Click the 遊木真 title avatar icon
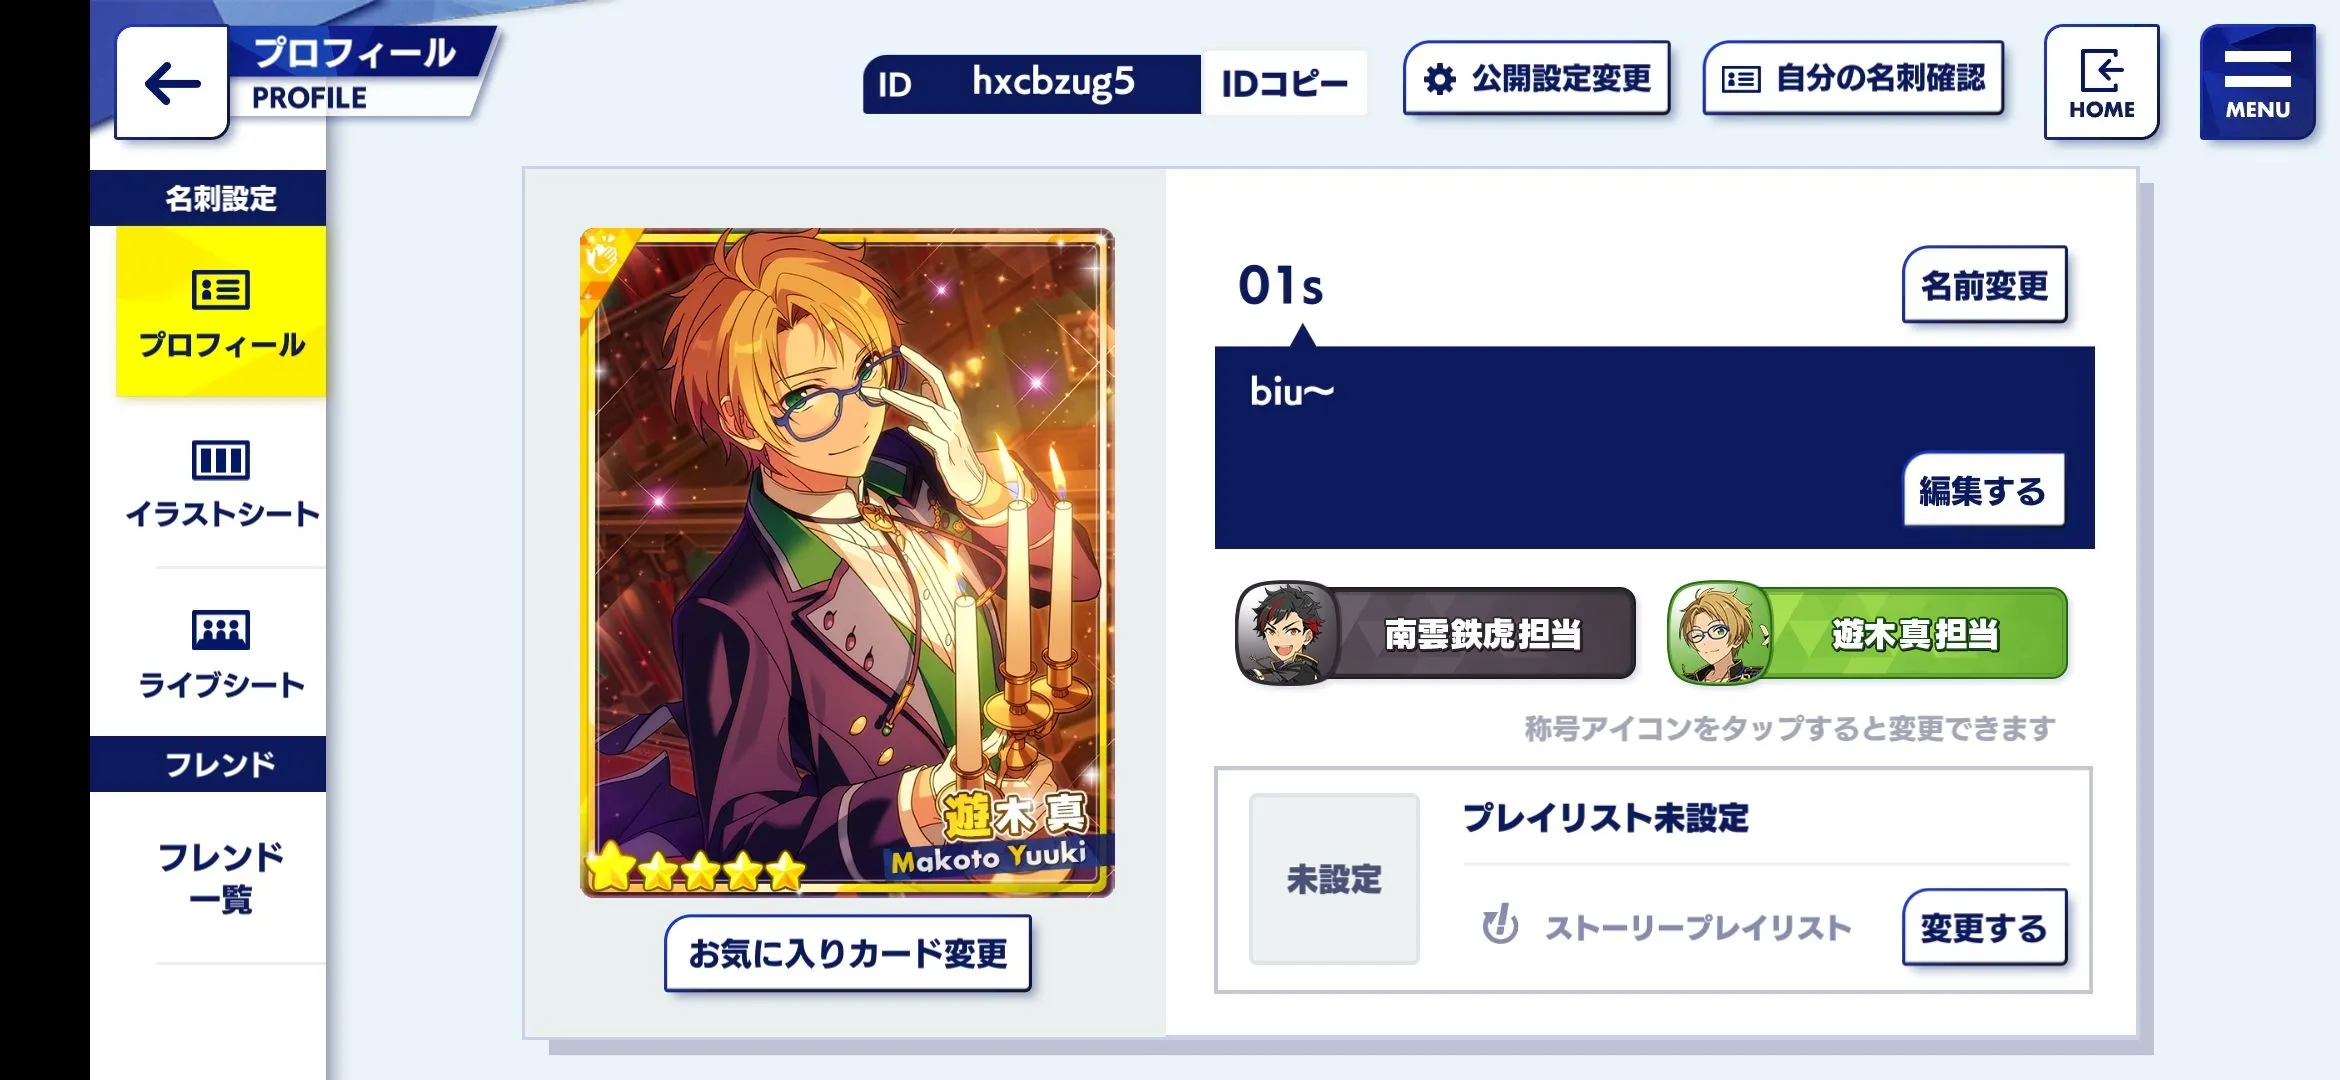Image resolution: width=2340 pixels, height=1080 pixels. (1719, 634)
